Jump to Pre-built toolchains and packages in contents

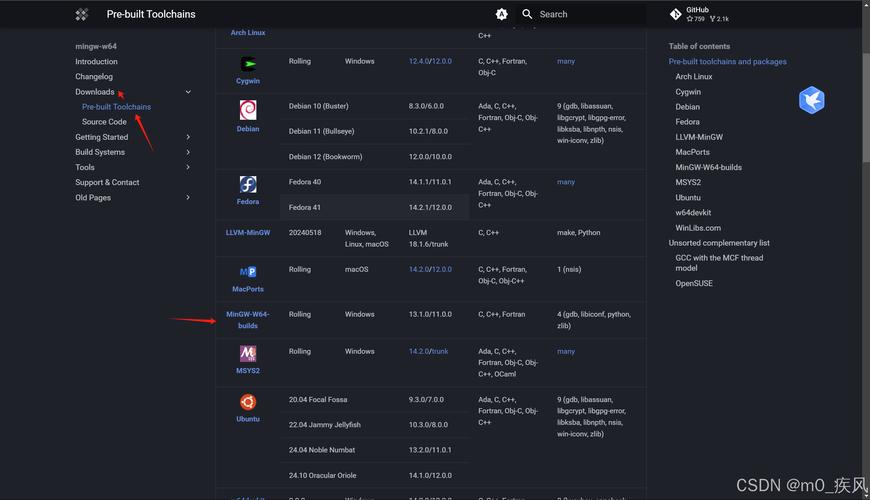point(727,62)
